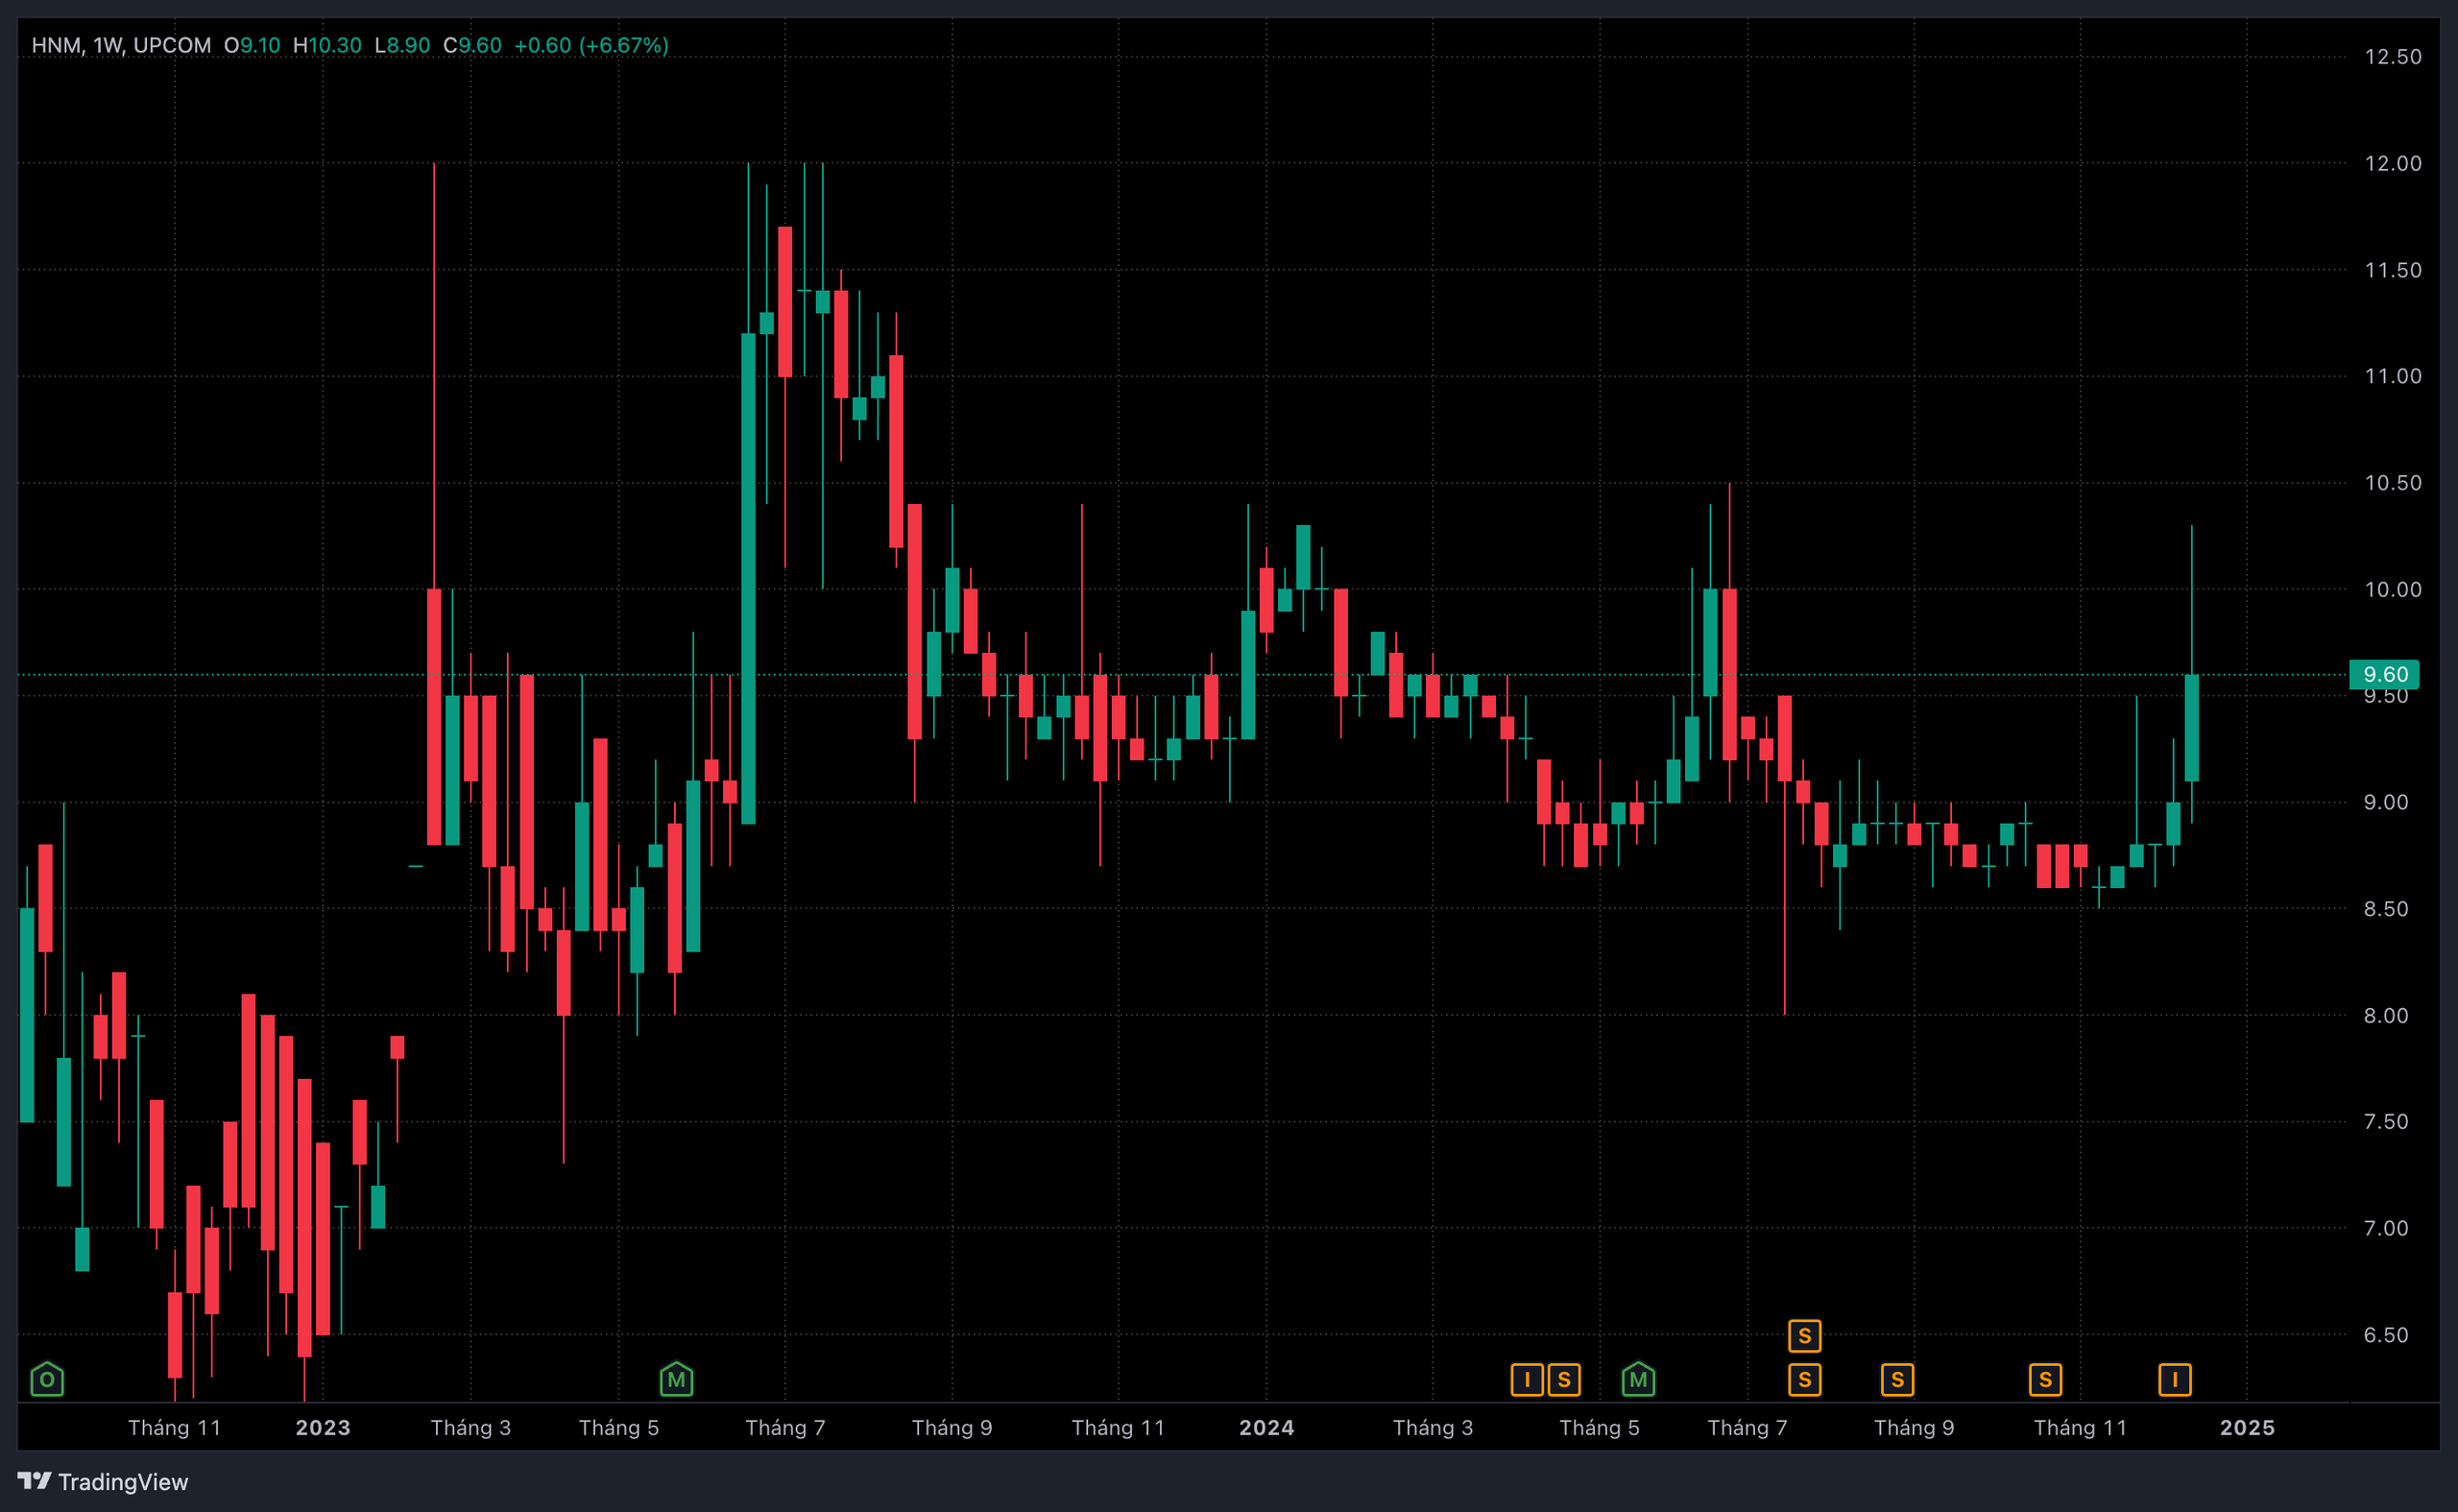Click the 7.00 price axis label
Image resolution: width=2458 pixels, height=1512 pixels.
2386,1228
